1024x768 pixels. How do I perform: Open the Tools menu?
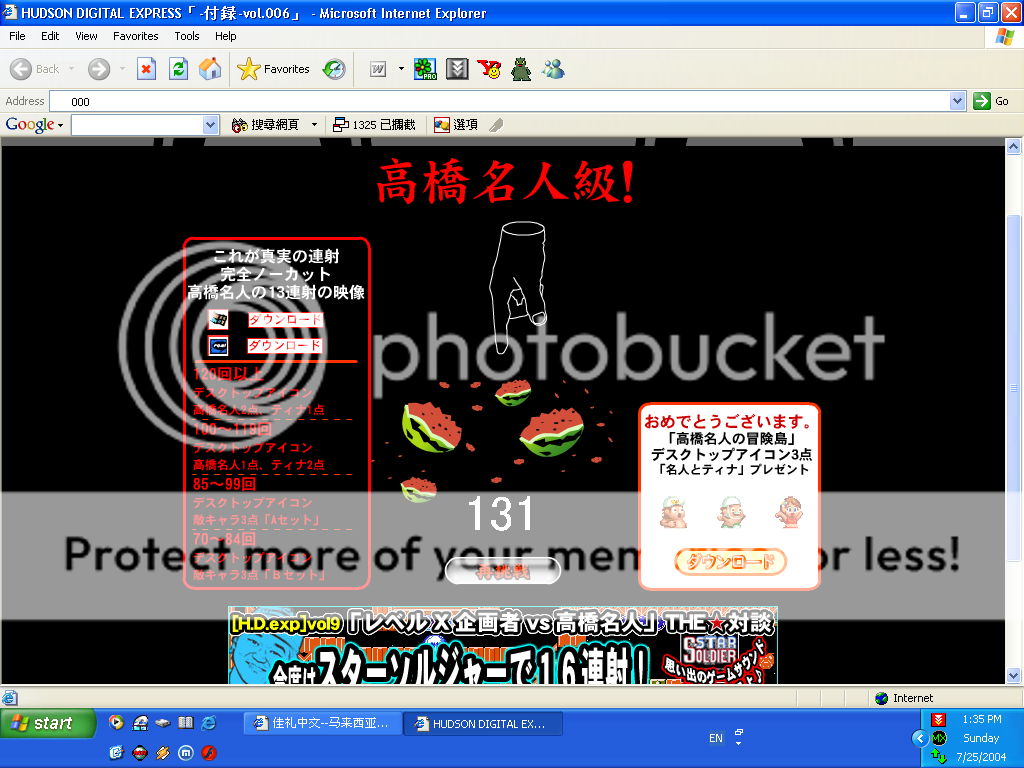pos(187,36)
